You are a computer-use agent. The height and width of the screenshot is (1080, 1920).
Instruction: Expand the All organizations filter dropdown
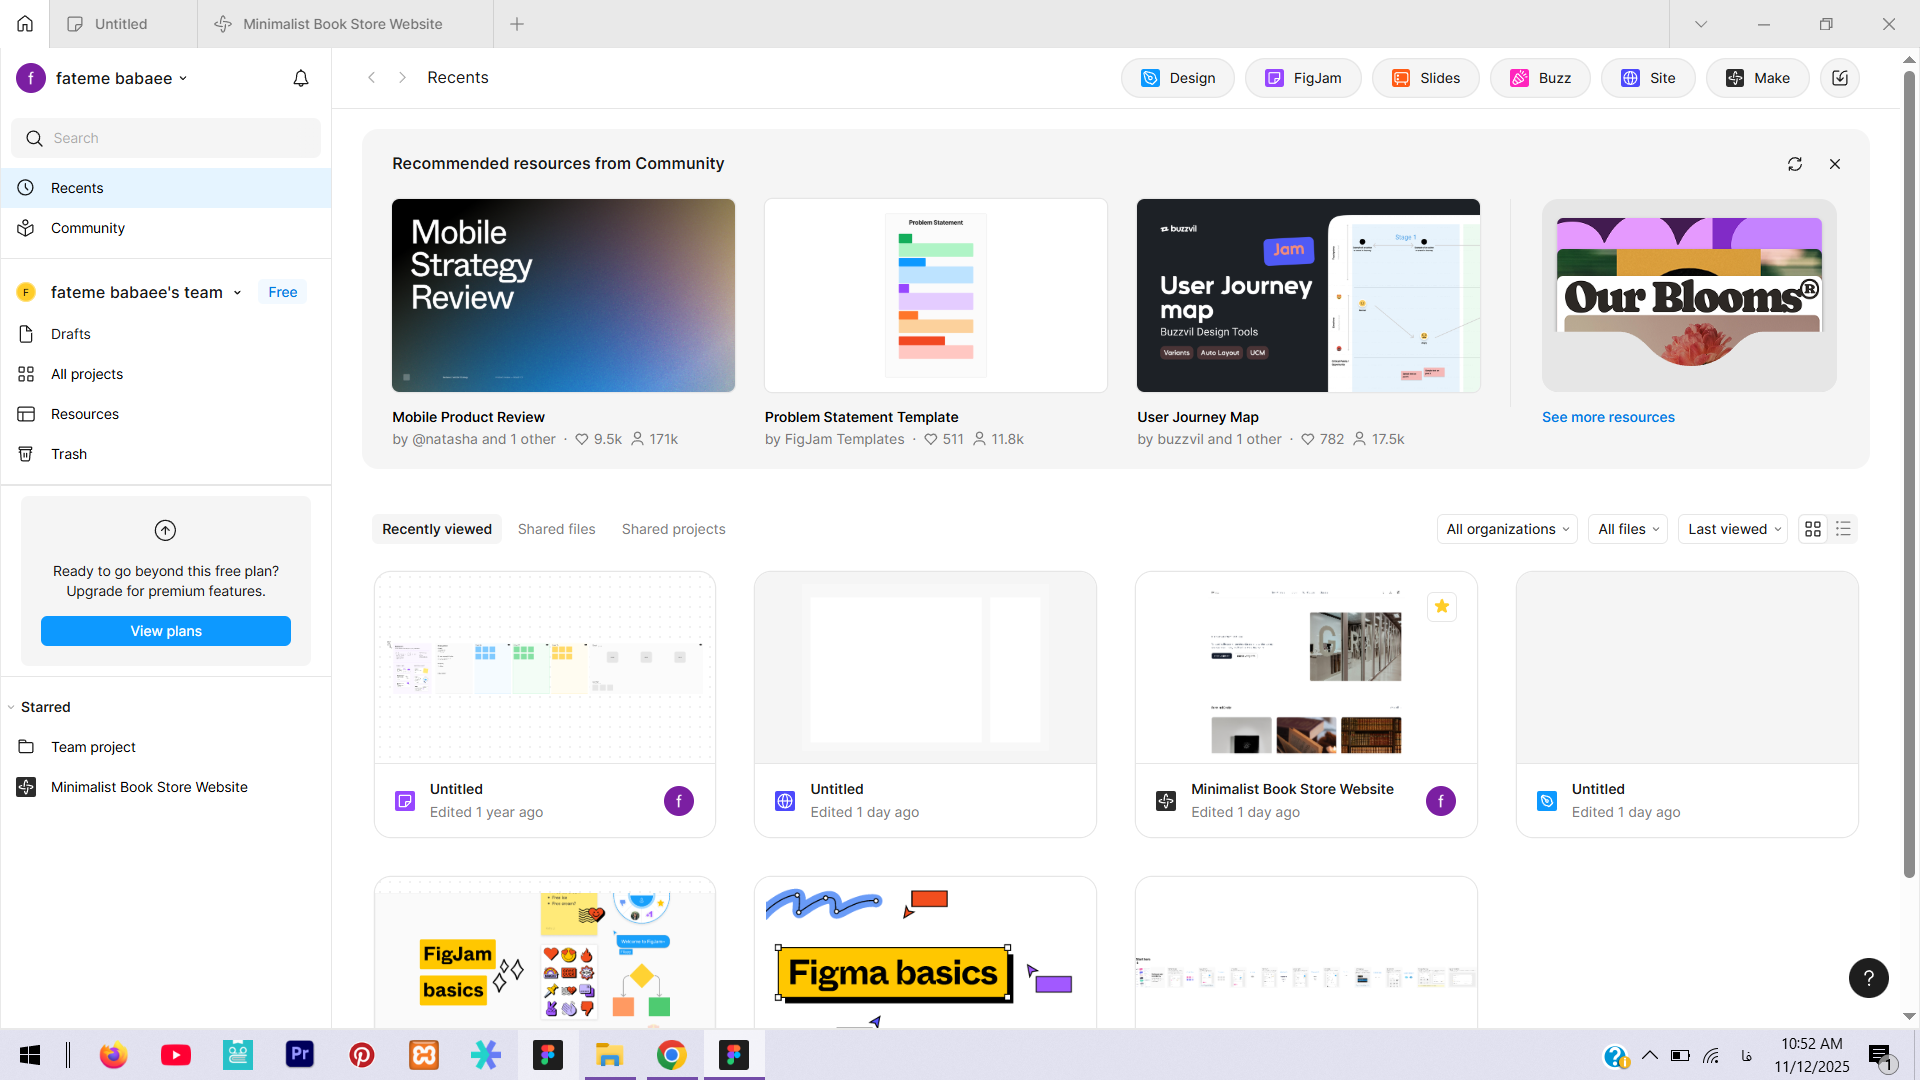pyautogui.click(x=1507, y=529)
